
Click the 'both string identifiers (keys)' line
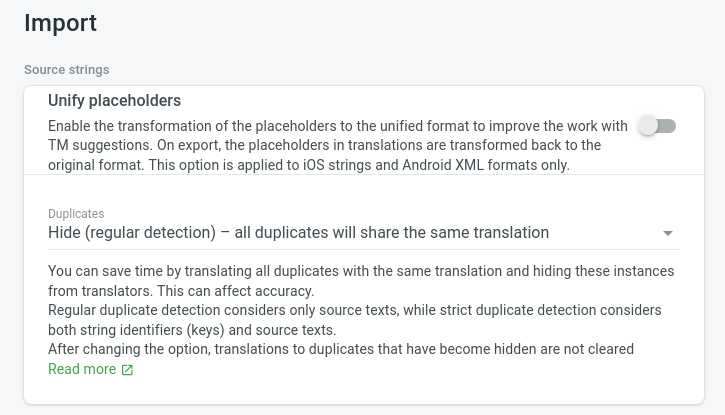pyautogui.click(x=192, y=330)
